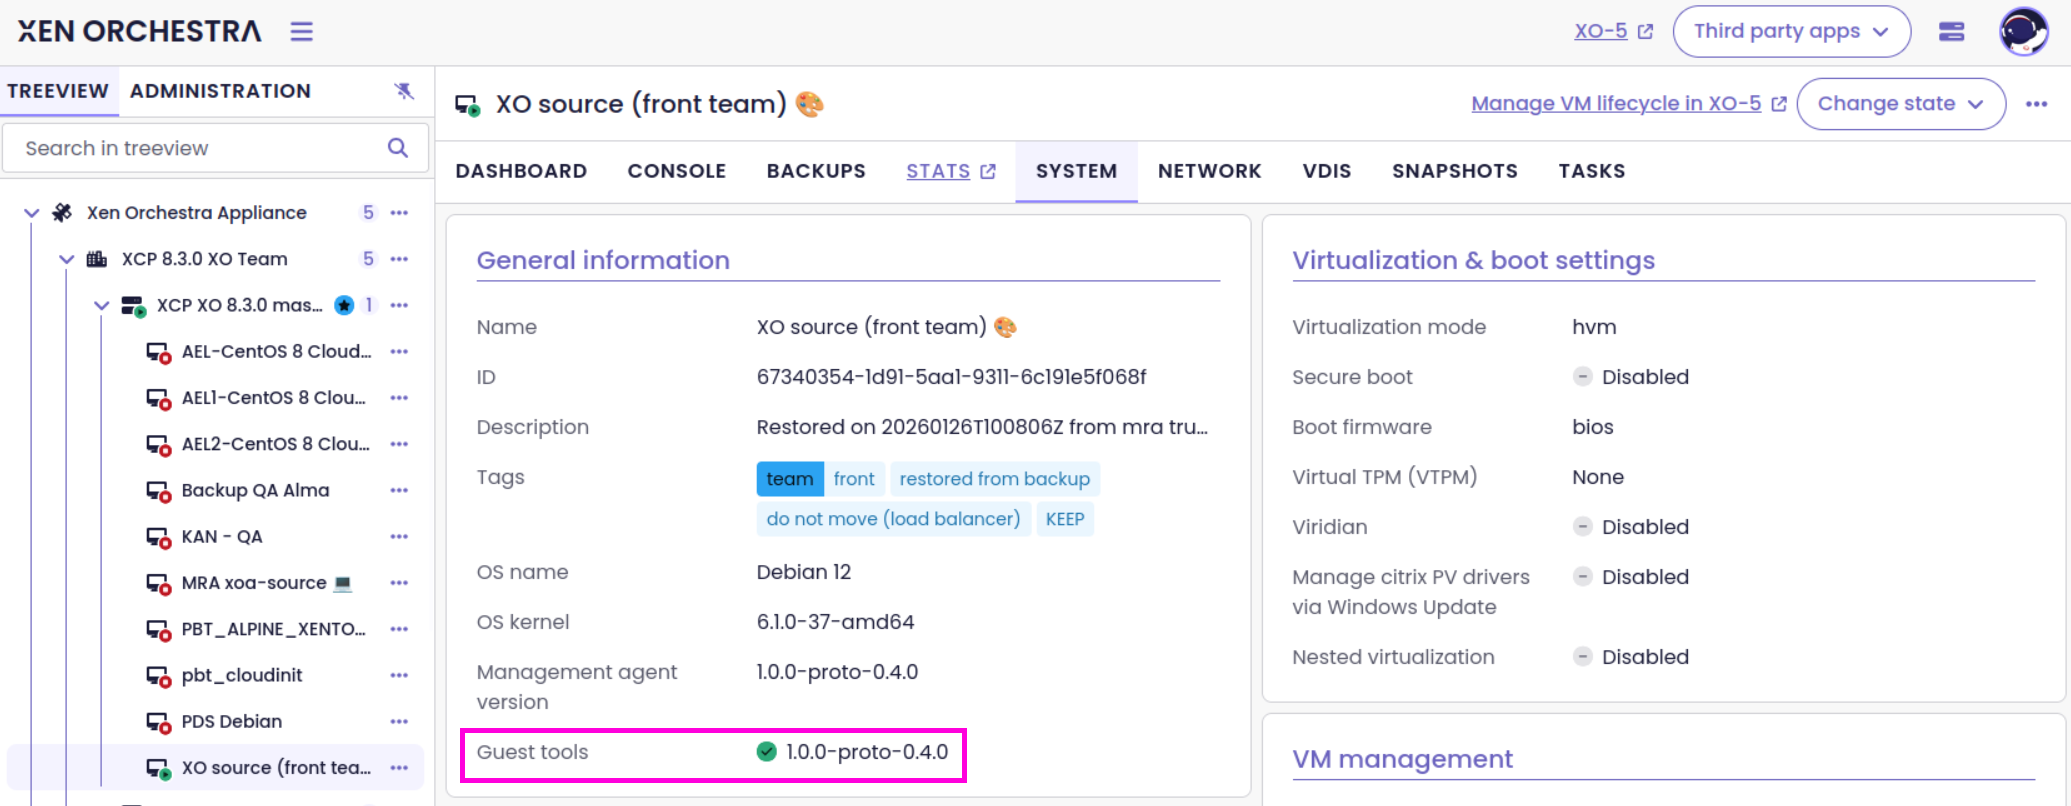
Task: Open more actions for XCP 8.3.0 XO Team
Action: tap(400, 259)
